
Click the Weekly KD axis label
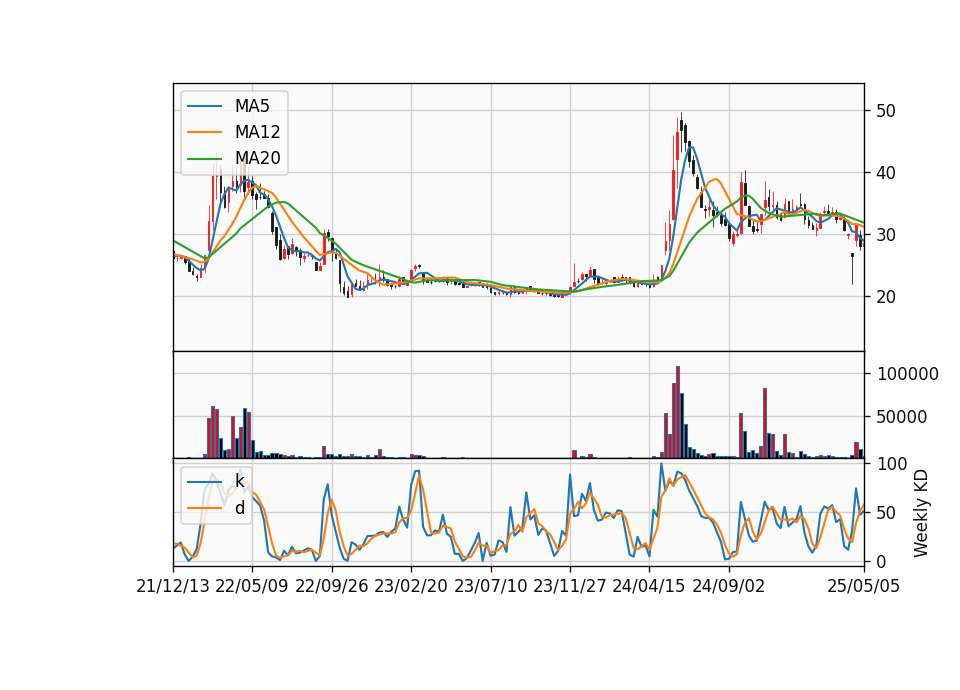(x=921, y=513)
